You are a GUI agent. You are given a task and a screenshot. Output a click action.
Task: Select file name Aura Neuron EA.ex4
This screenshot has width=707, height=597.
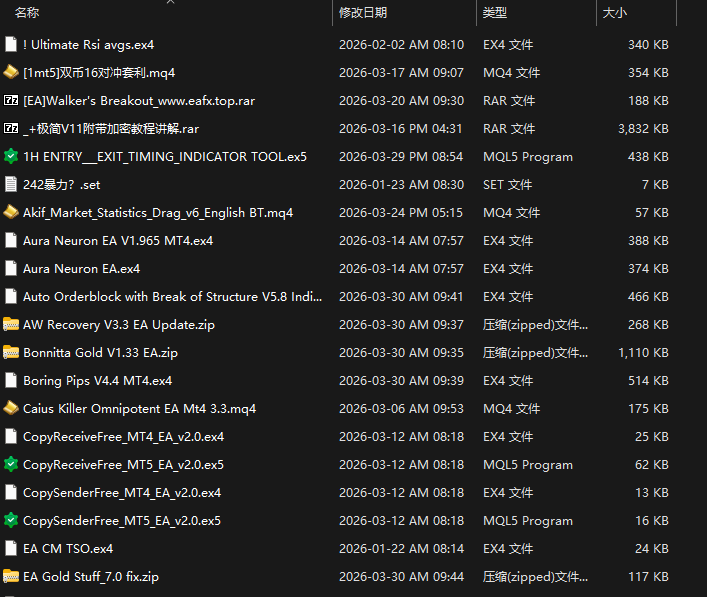tap(82, 268)
